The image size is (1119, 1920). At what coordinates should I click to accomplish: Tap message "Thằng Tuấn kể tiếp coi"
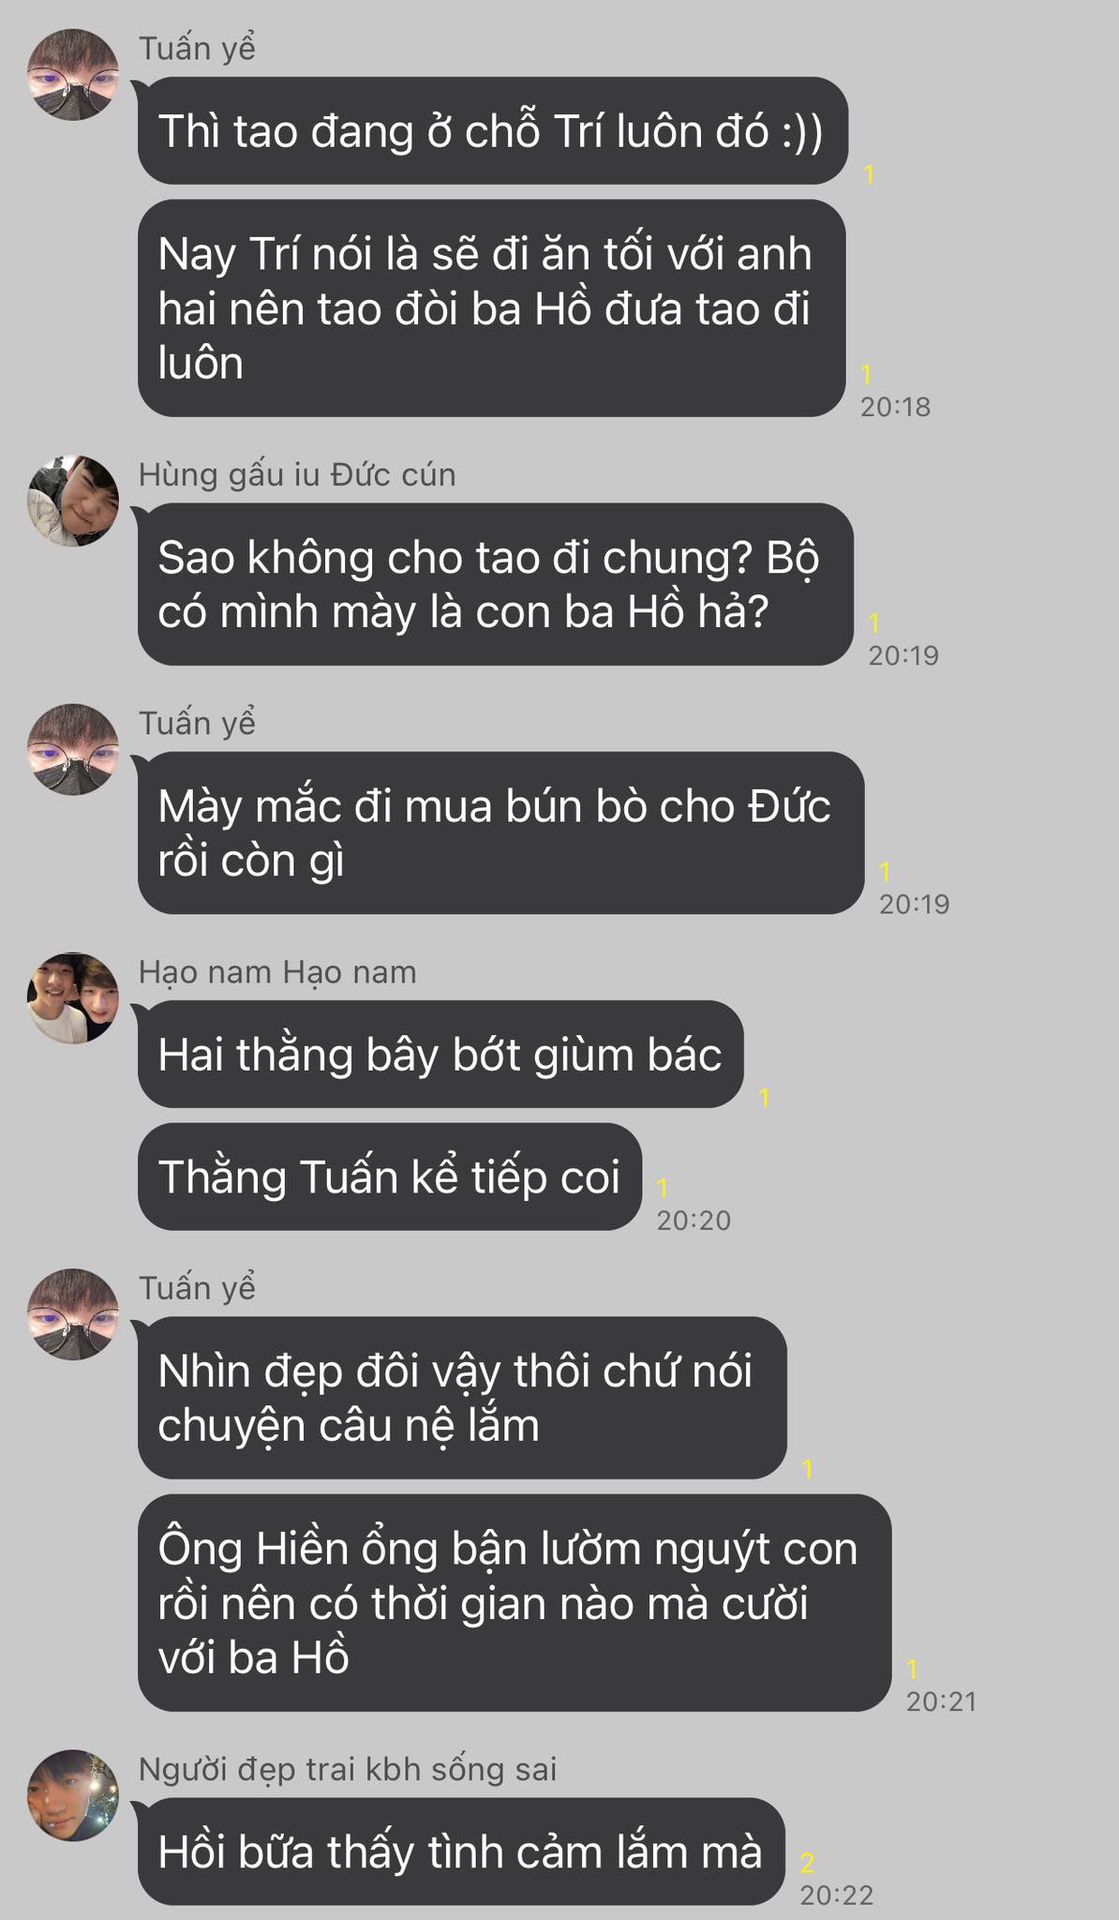point(390,1177)
